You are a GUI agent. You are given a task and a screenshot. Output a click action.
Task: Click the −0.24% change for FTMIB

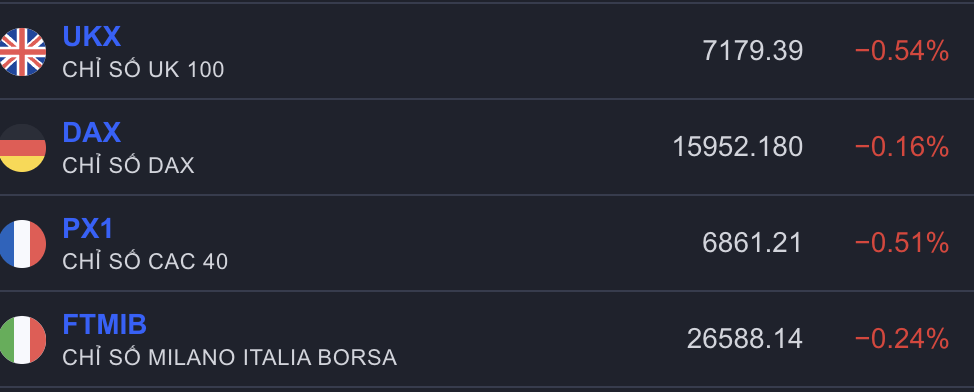click(902, 339)
